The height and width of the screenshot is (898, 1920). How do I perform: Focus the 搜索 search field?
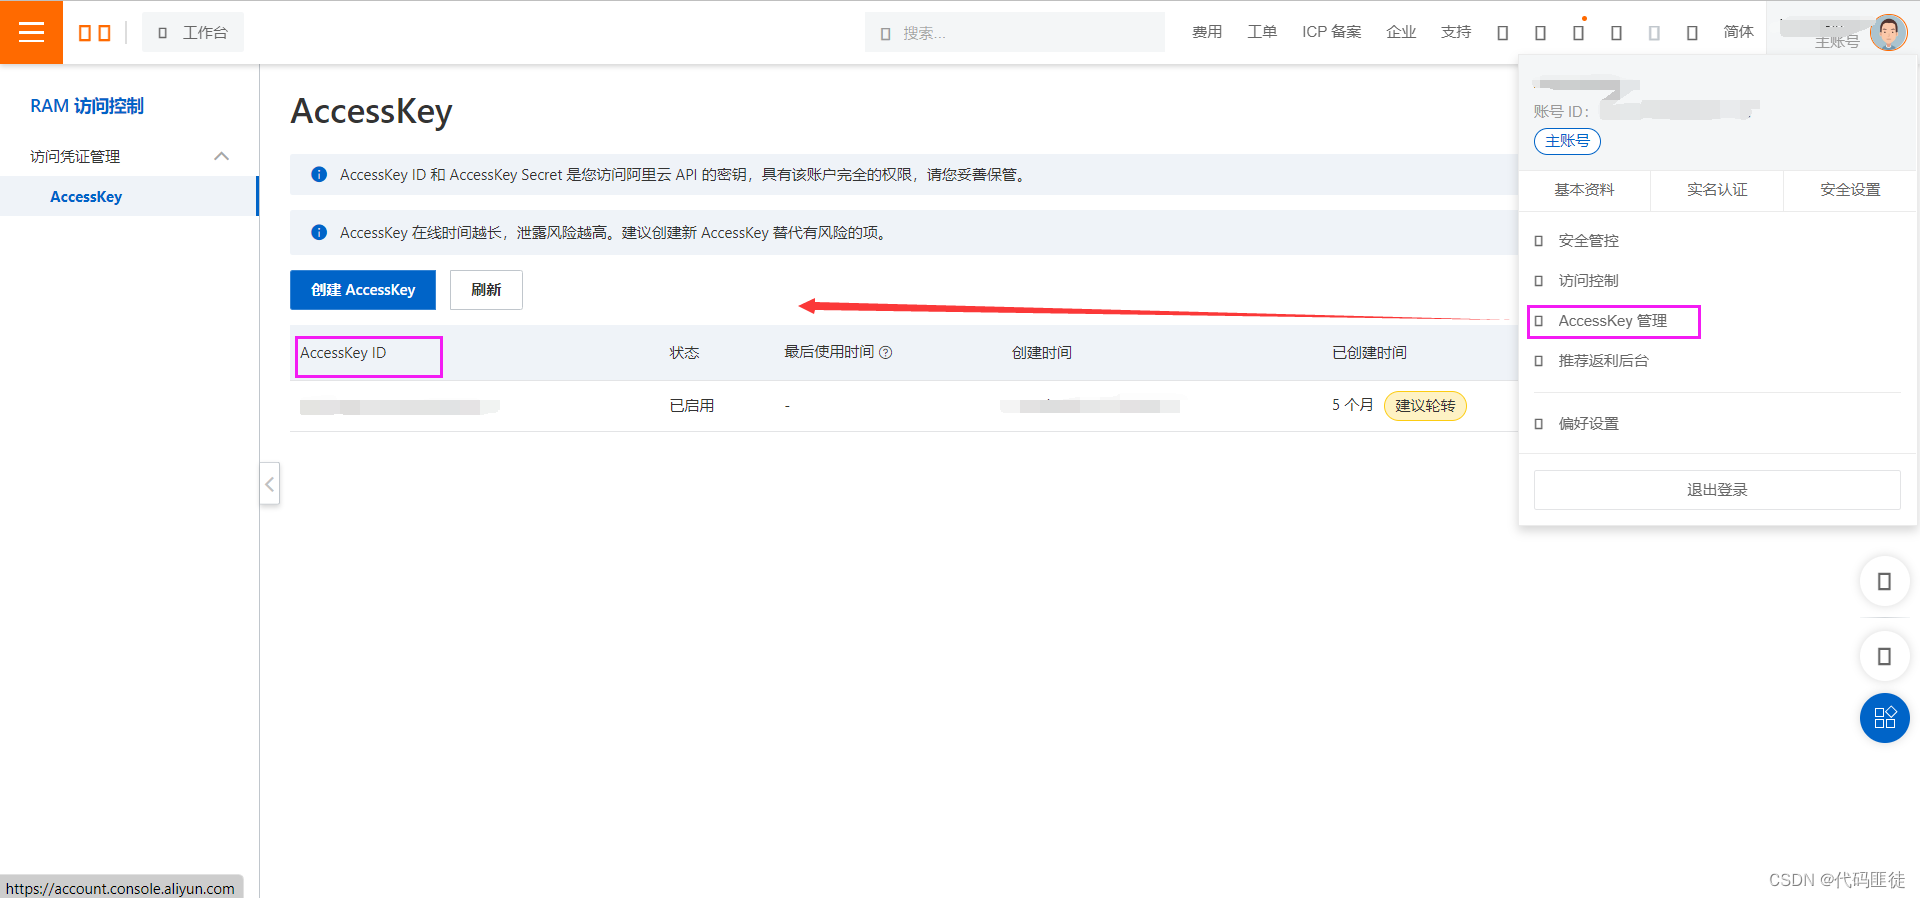[x=1014, y=33]
